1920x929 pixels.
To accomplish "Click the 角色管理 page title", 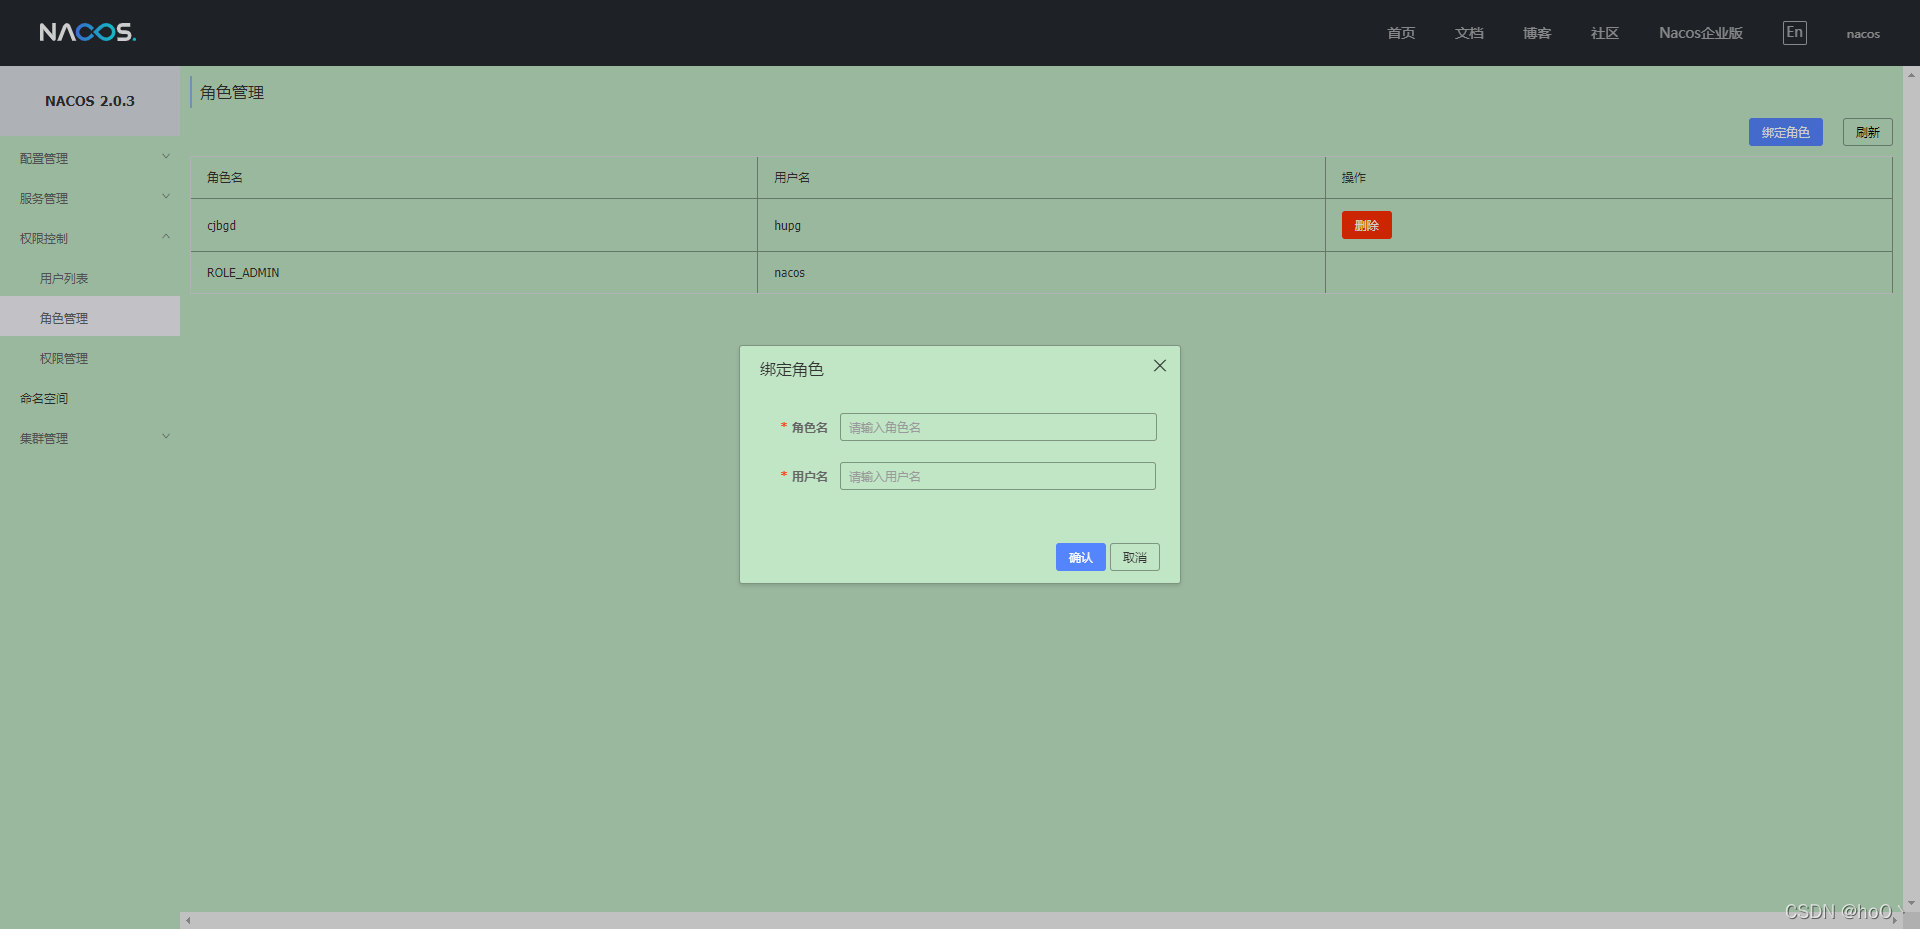I will [x=232, y=92].
